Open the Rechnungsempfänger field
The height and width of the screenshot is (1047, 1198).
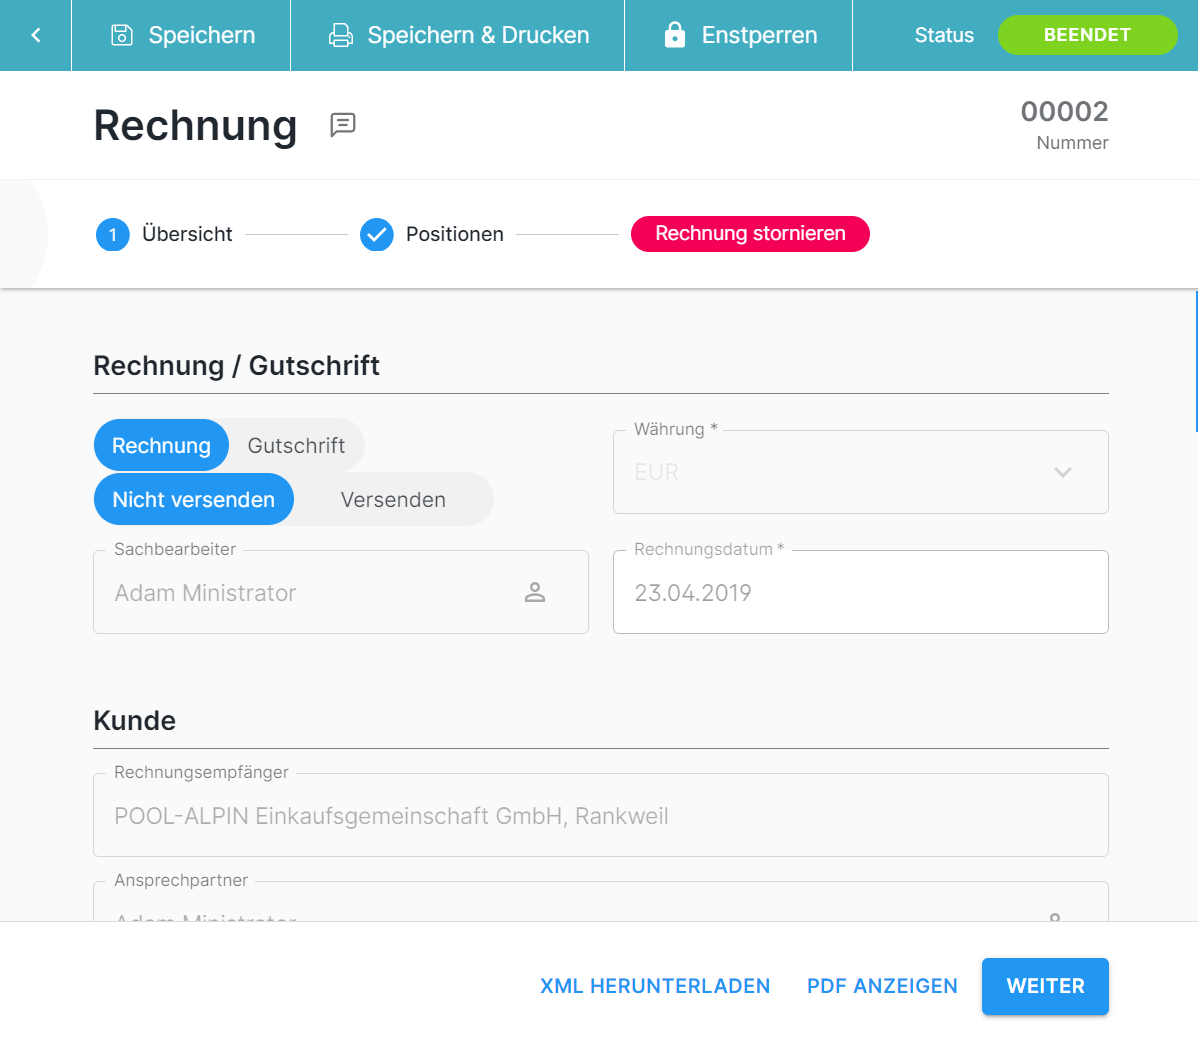pyautogui.click(x=600, y=816)
